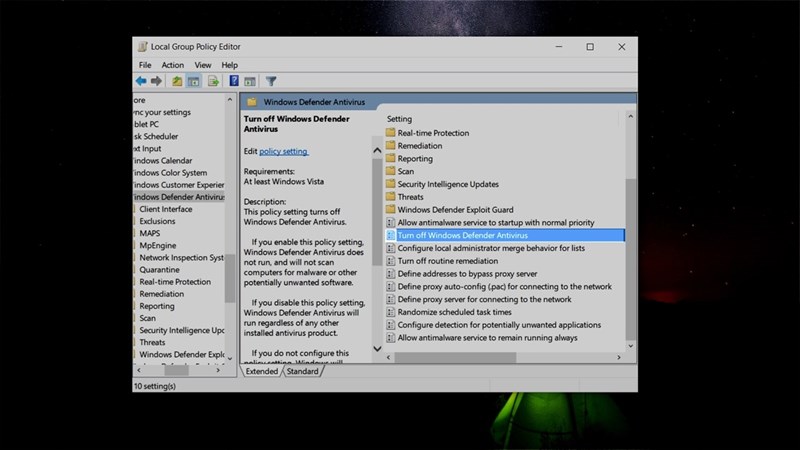This screenshot has height=450, width=800.
Task: Open the File menu
Action: click(145, 65)
